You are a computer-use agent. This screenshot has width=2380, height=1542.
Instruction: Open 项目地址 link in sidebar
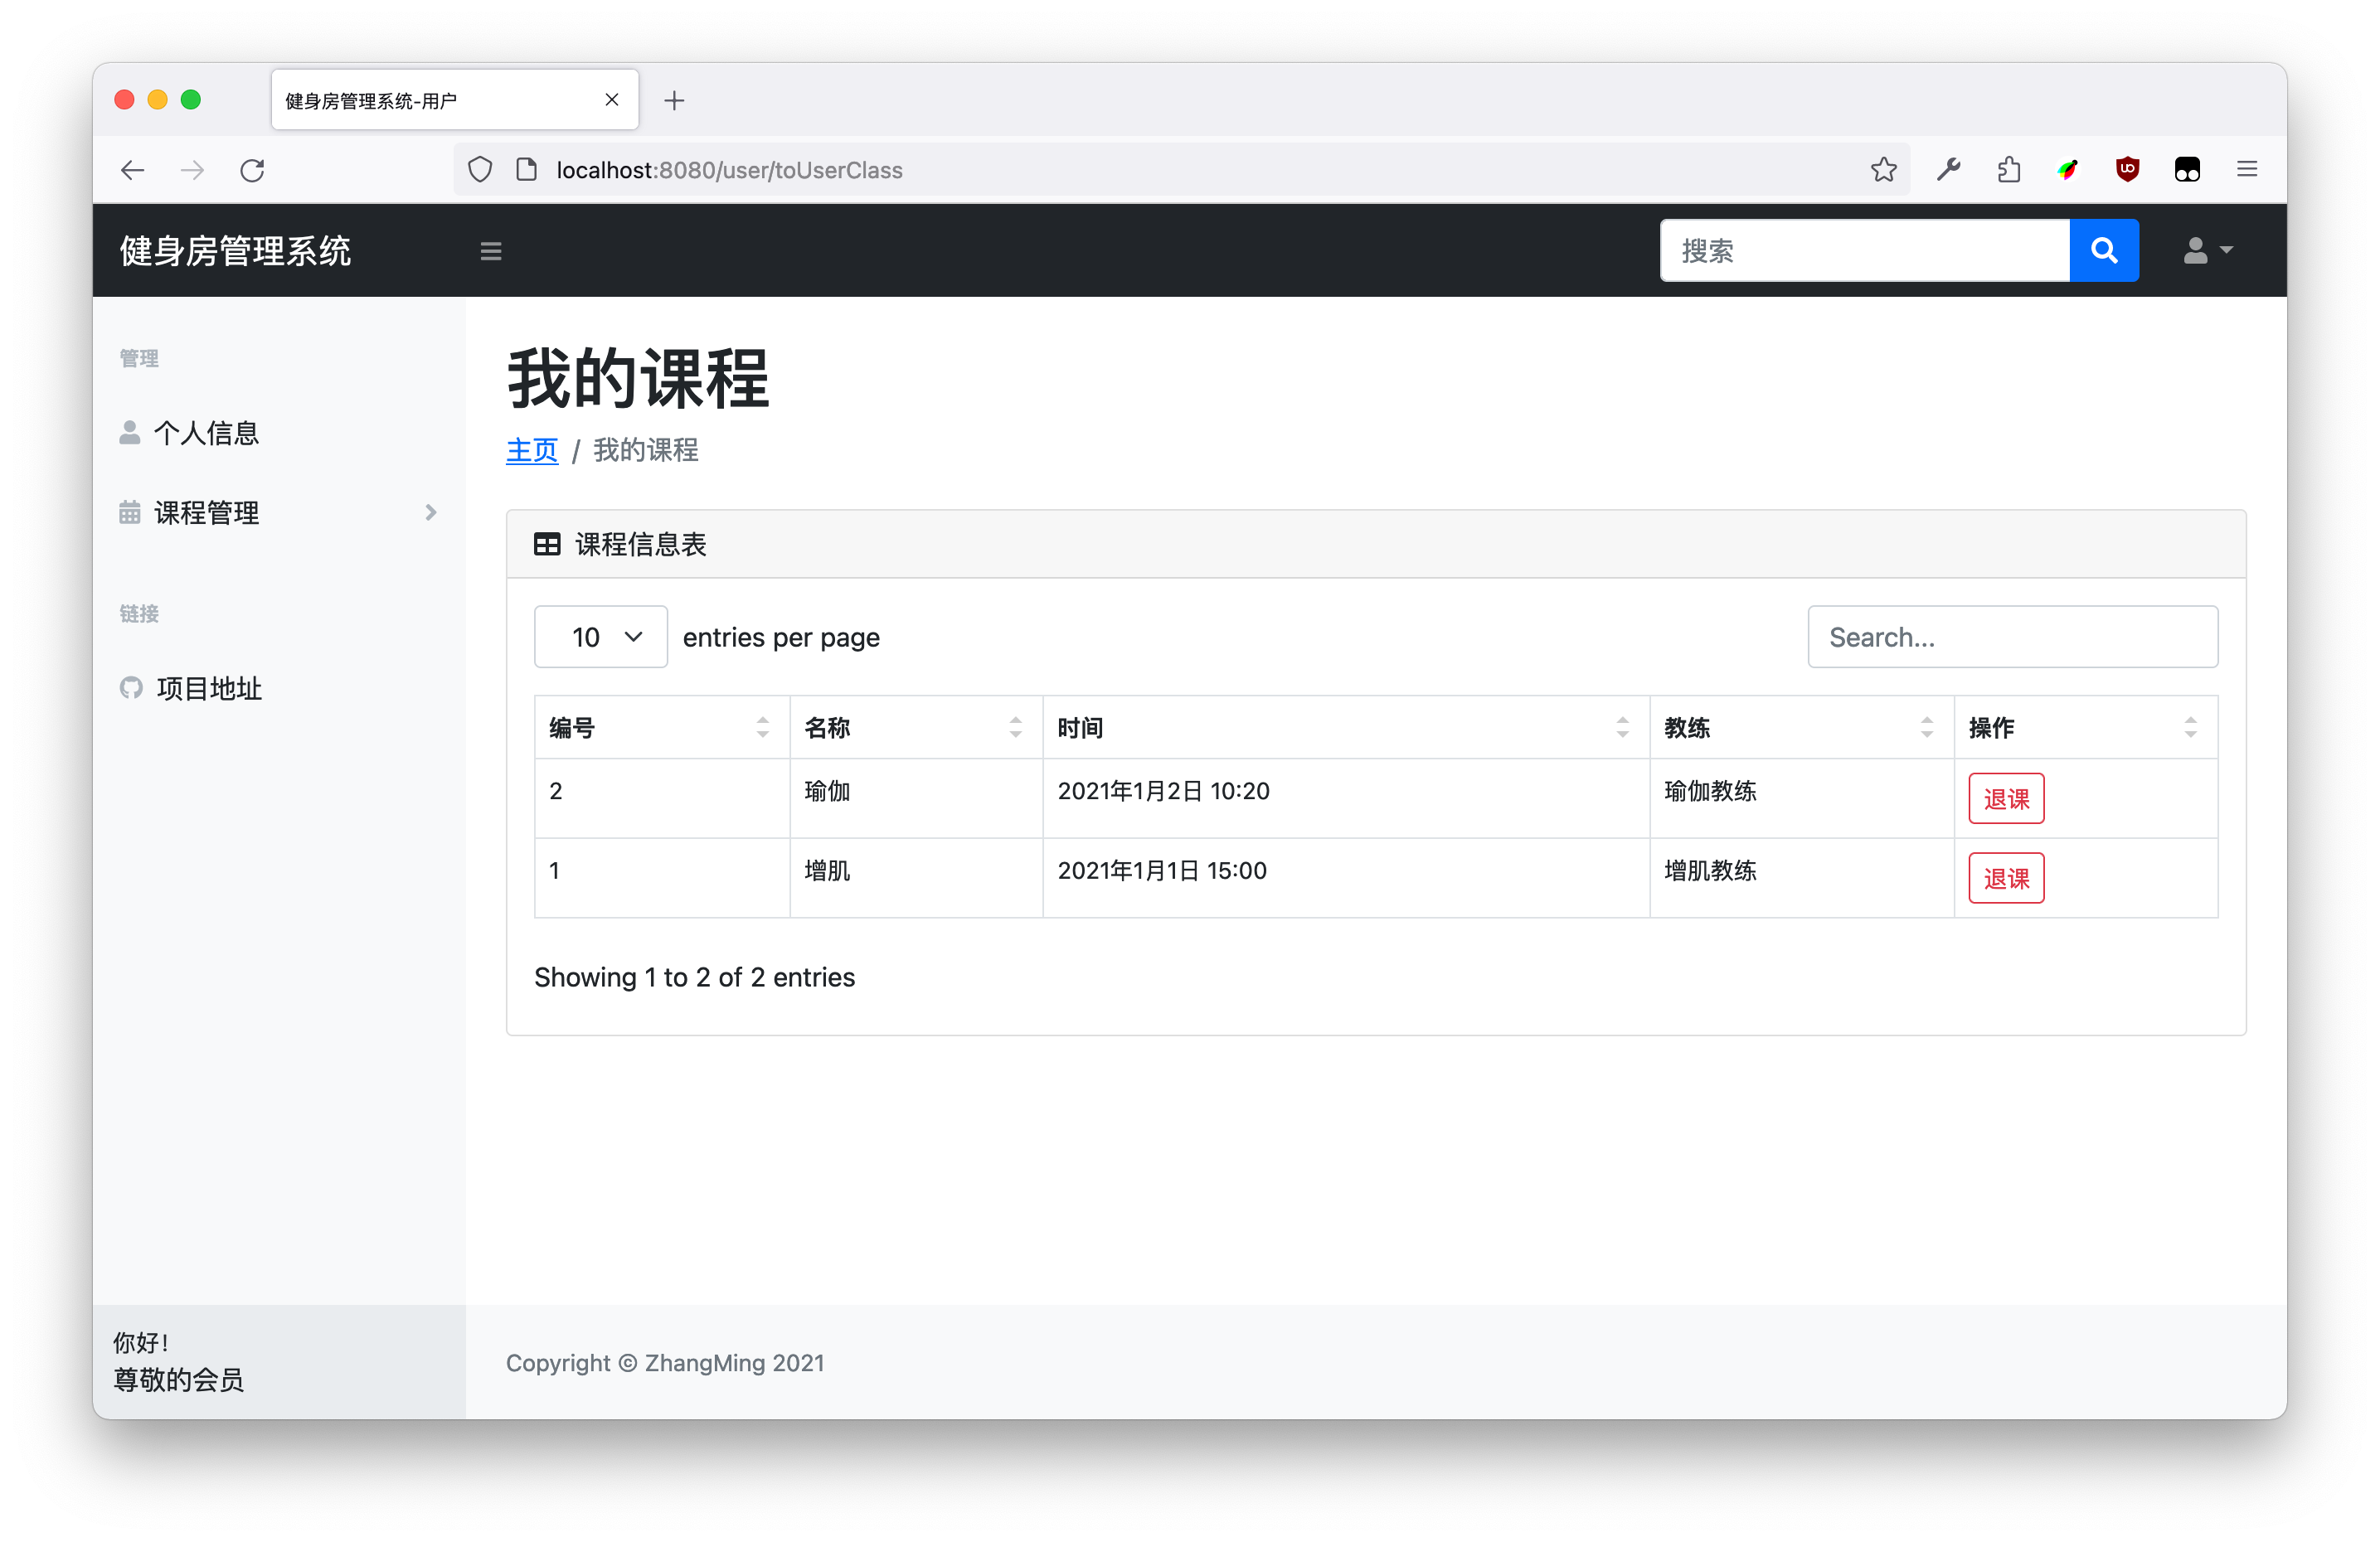pyautogui.click(x=208, y=688)
